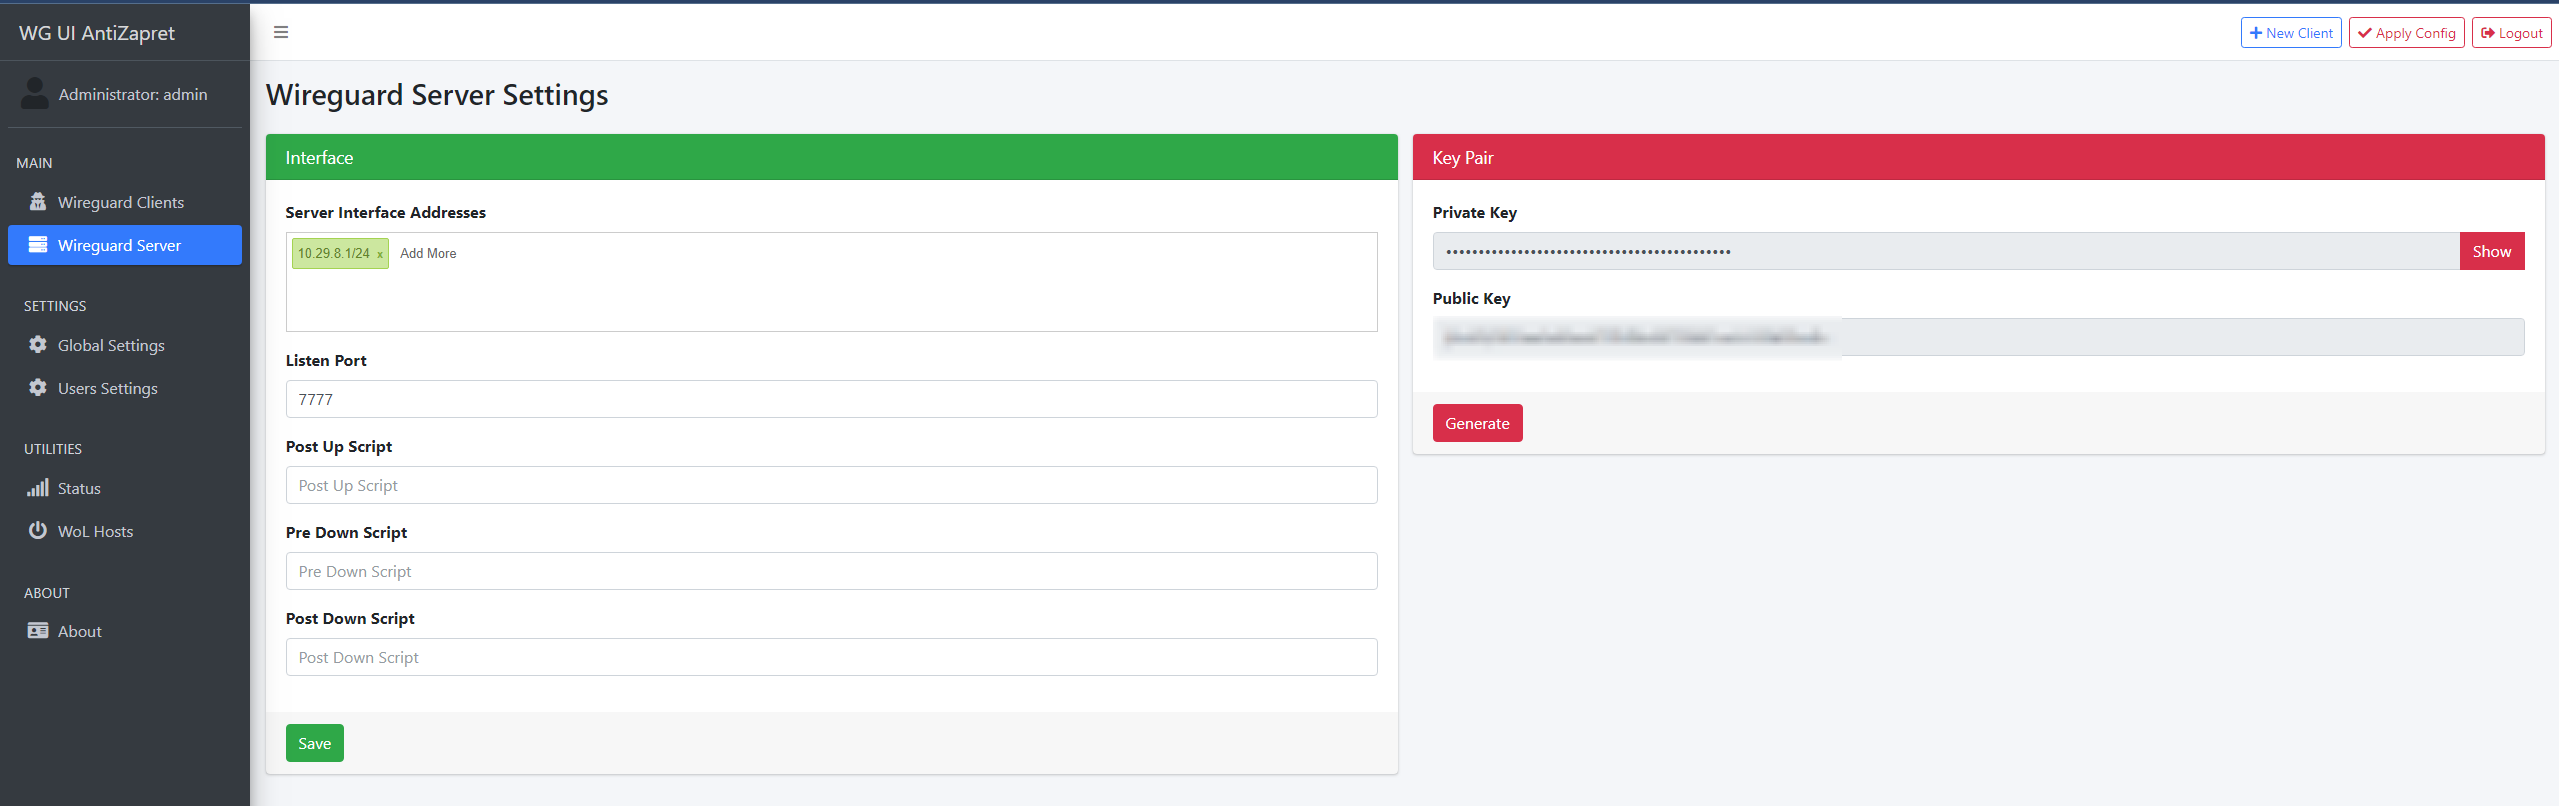Click the About card icon
The image size is (2559, 806).
coord(38,631)
